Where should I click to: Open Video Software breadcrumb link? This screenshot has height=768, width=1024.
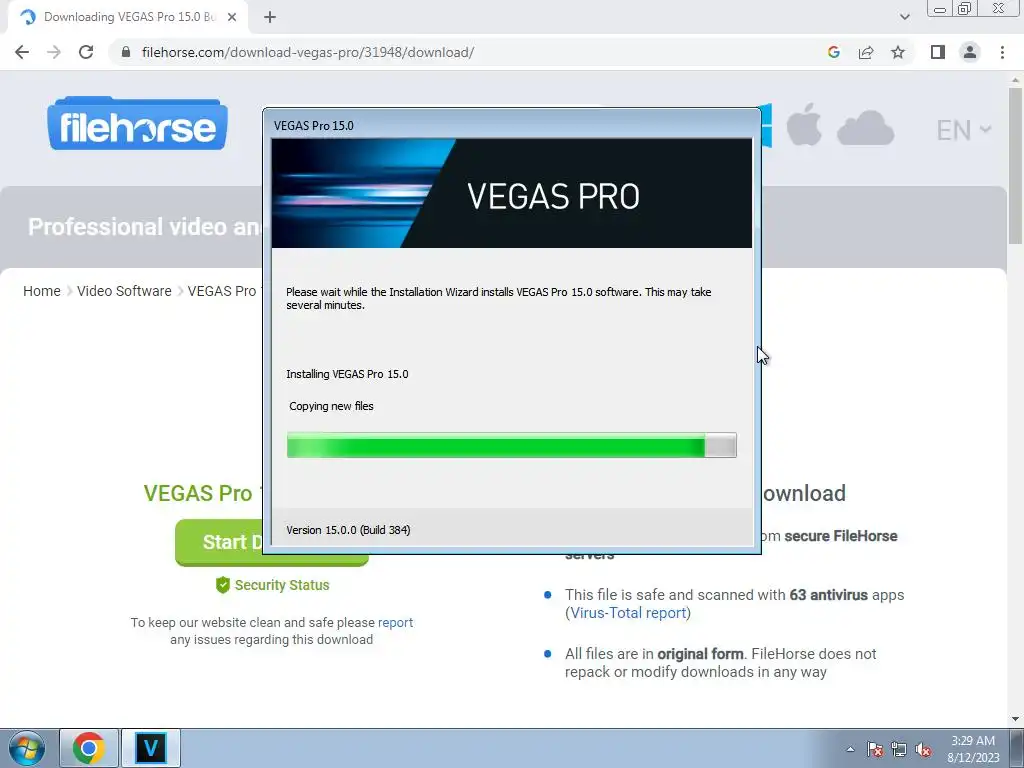[124, 291]
